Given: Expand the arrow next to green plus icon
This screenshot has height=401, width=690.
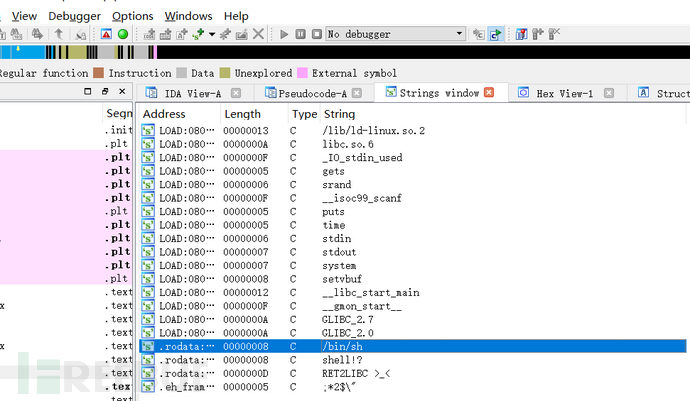Looking at the screenshot, I should pos(212,34).
